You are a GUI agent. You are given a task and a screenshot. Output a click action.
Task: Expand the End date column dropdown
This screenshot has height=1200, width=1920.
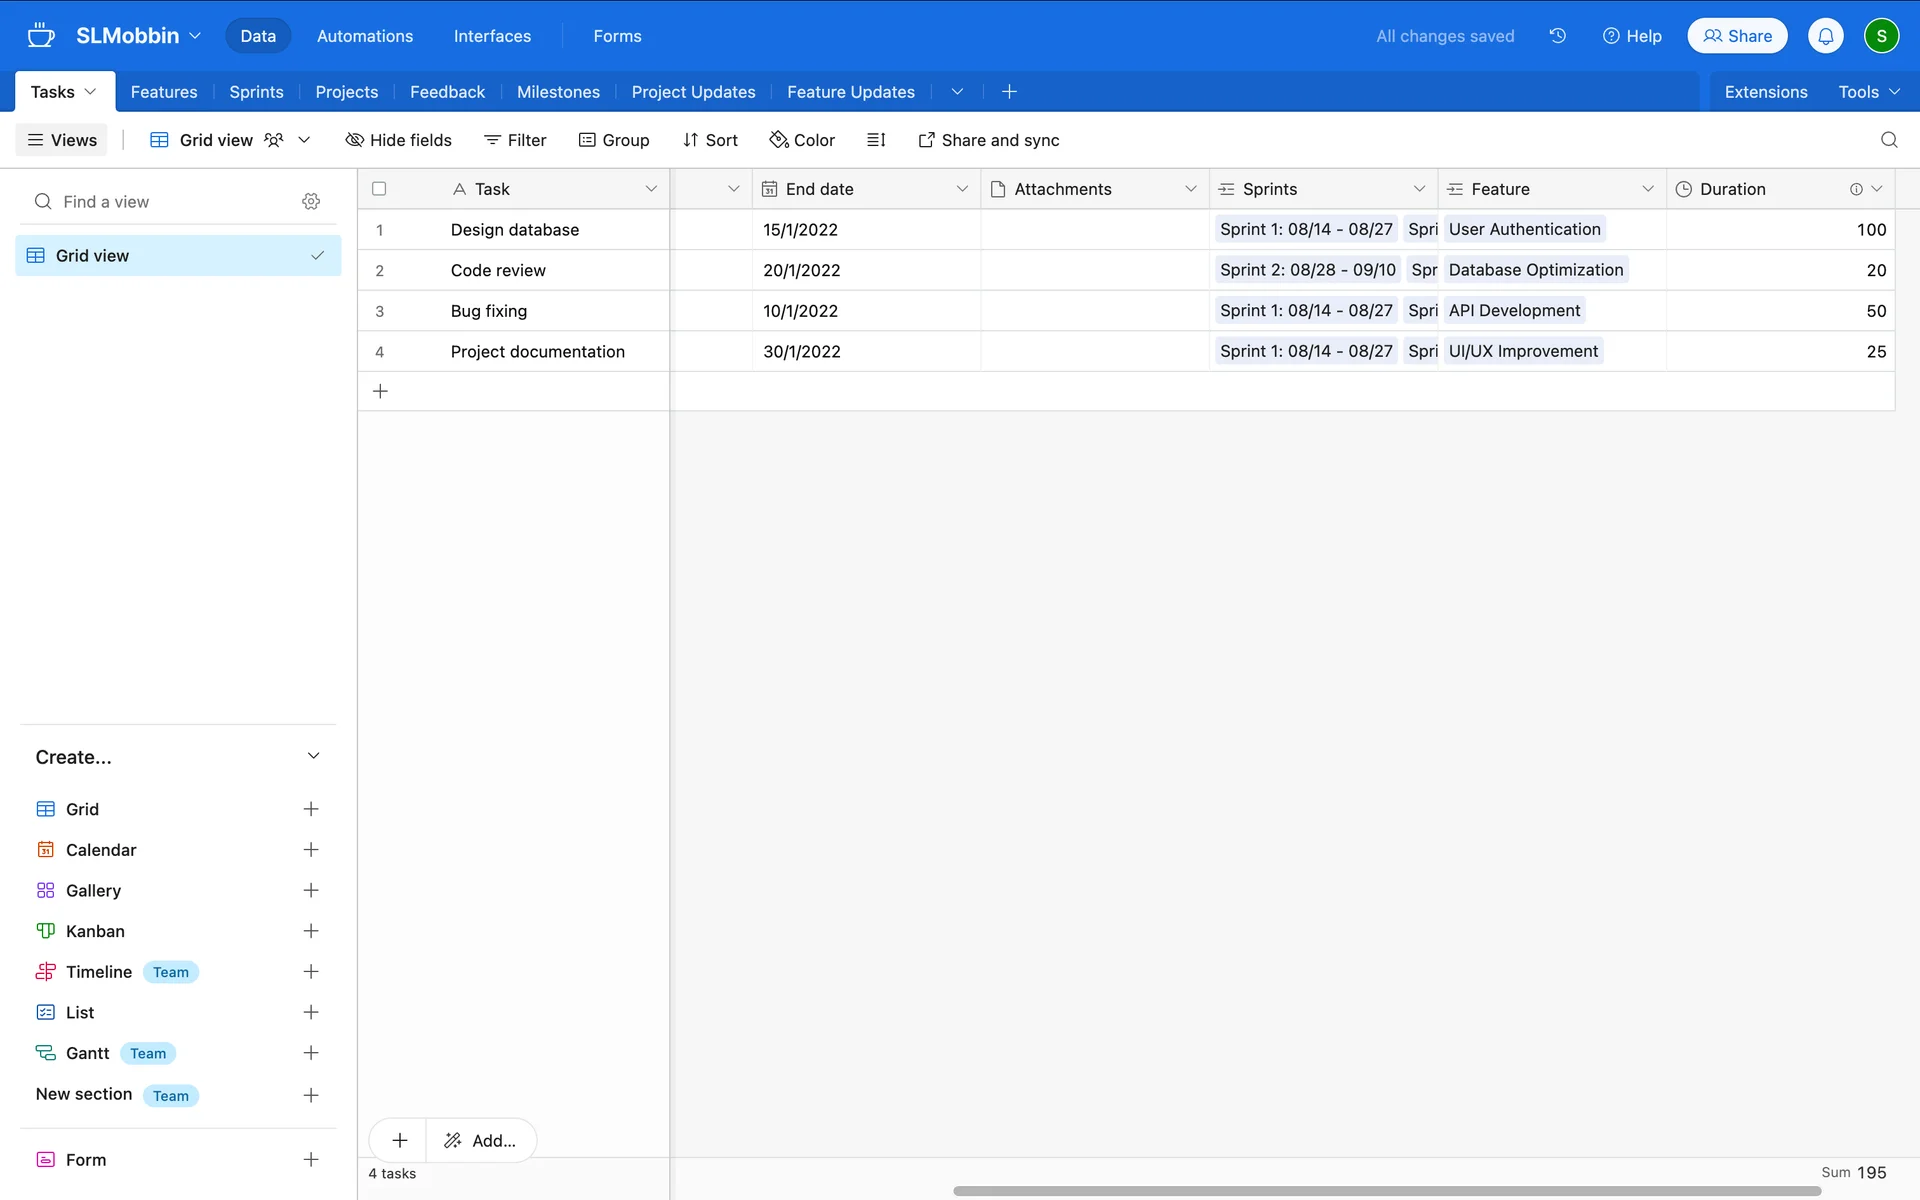tap(961, 189)
